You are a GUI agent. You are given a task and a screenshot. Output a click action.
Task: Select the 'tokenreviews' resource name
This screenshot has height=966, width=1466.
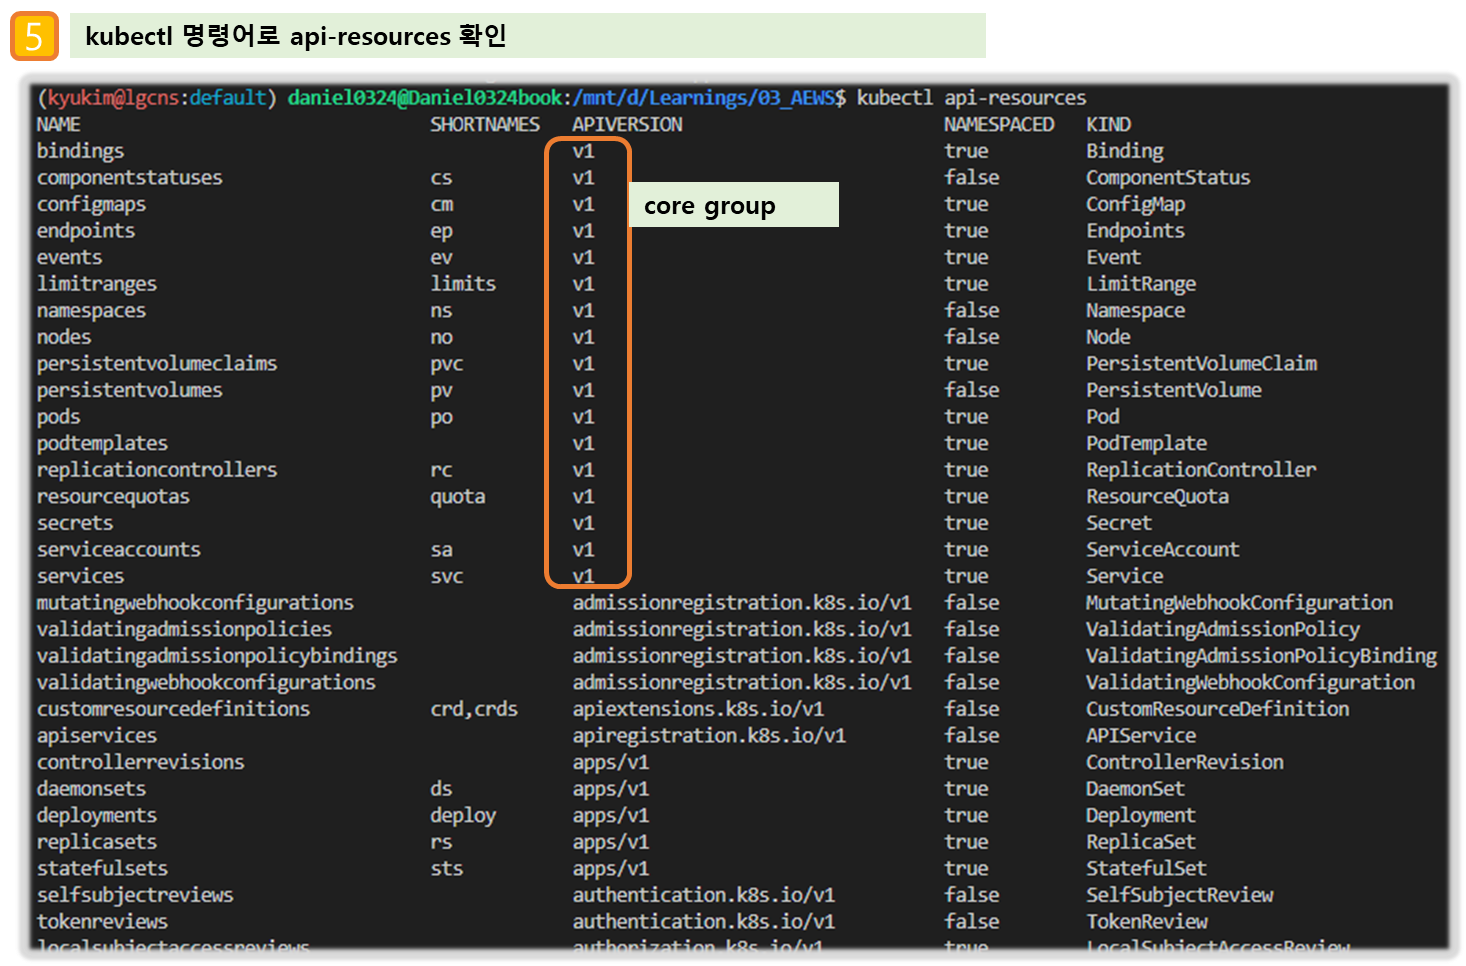(x=102, y=922)
